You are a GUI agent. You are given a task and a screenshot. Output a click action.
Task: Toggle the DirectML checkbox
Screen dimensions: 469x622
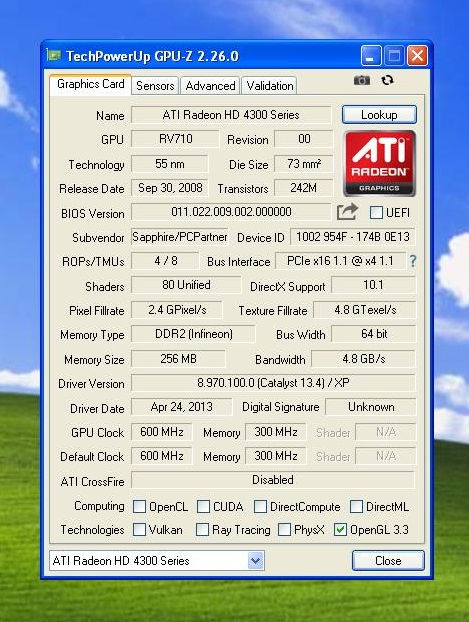tap(356, 507)
